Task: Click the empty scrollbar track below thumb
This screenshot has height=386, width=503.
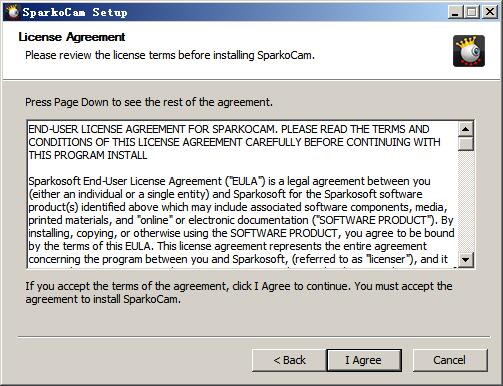Action: pos(466,201)
